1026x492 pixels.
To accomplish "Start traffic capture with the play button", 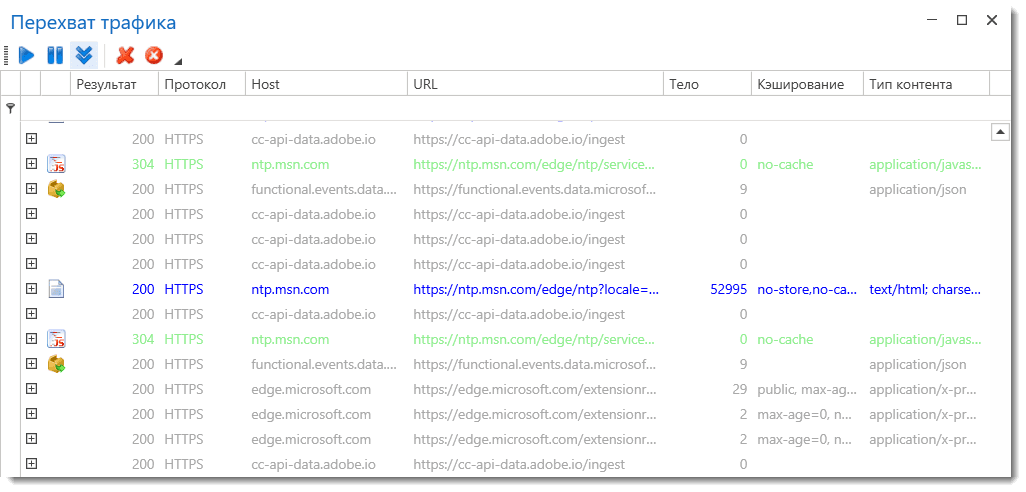I will click(x=27, y=55).
